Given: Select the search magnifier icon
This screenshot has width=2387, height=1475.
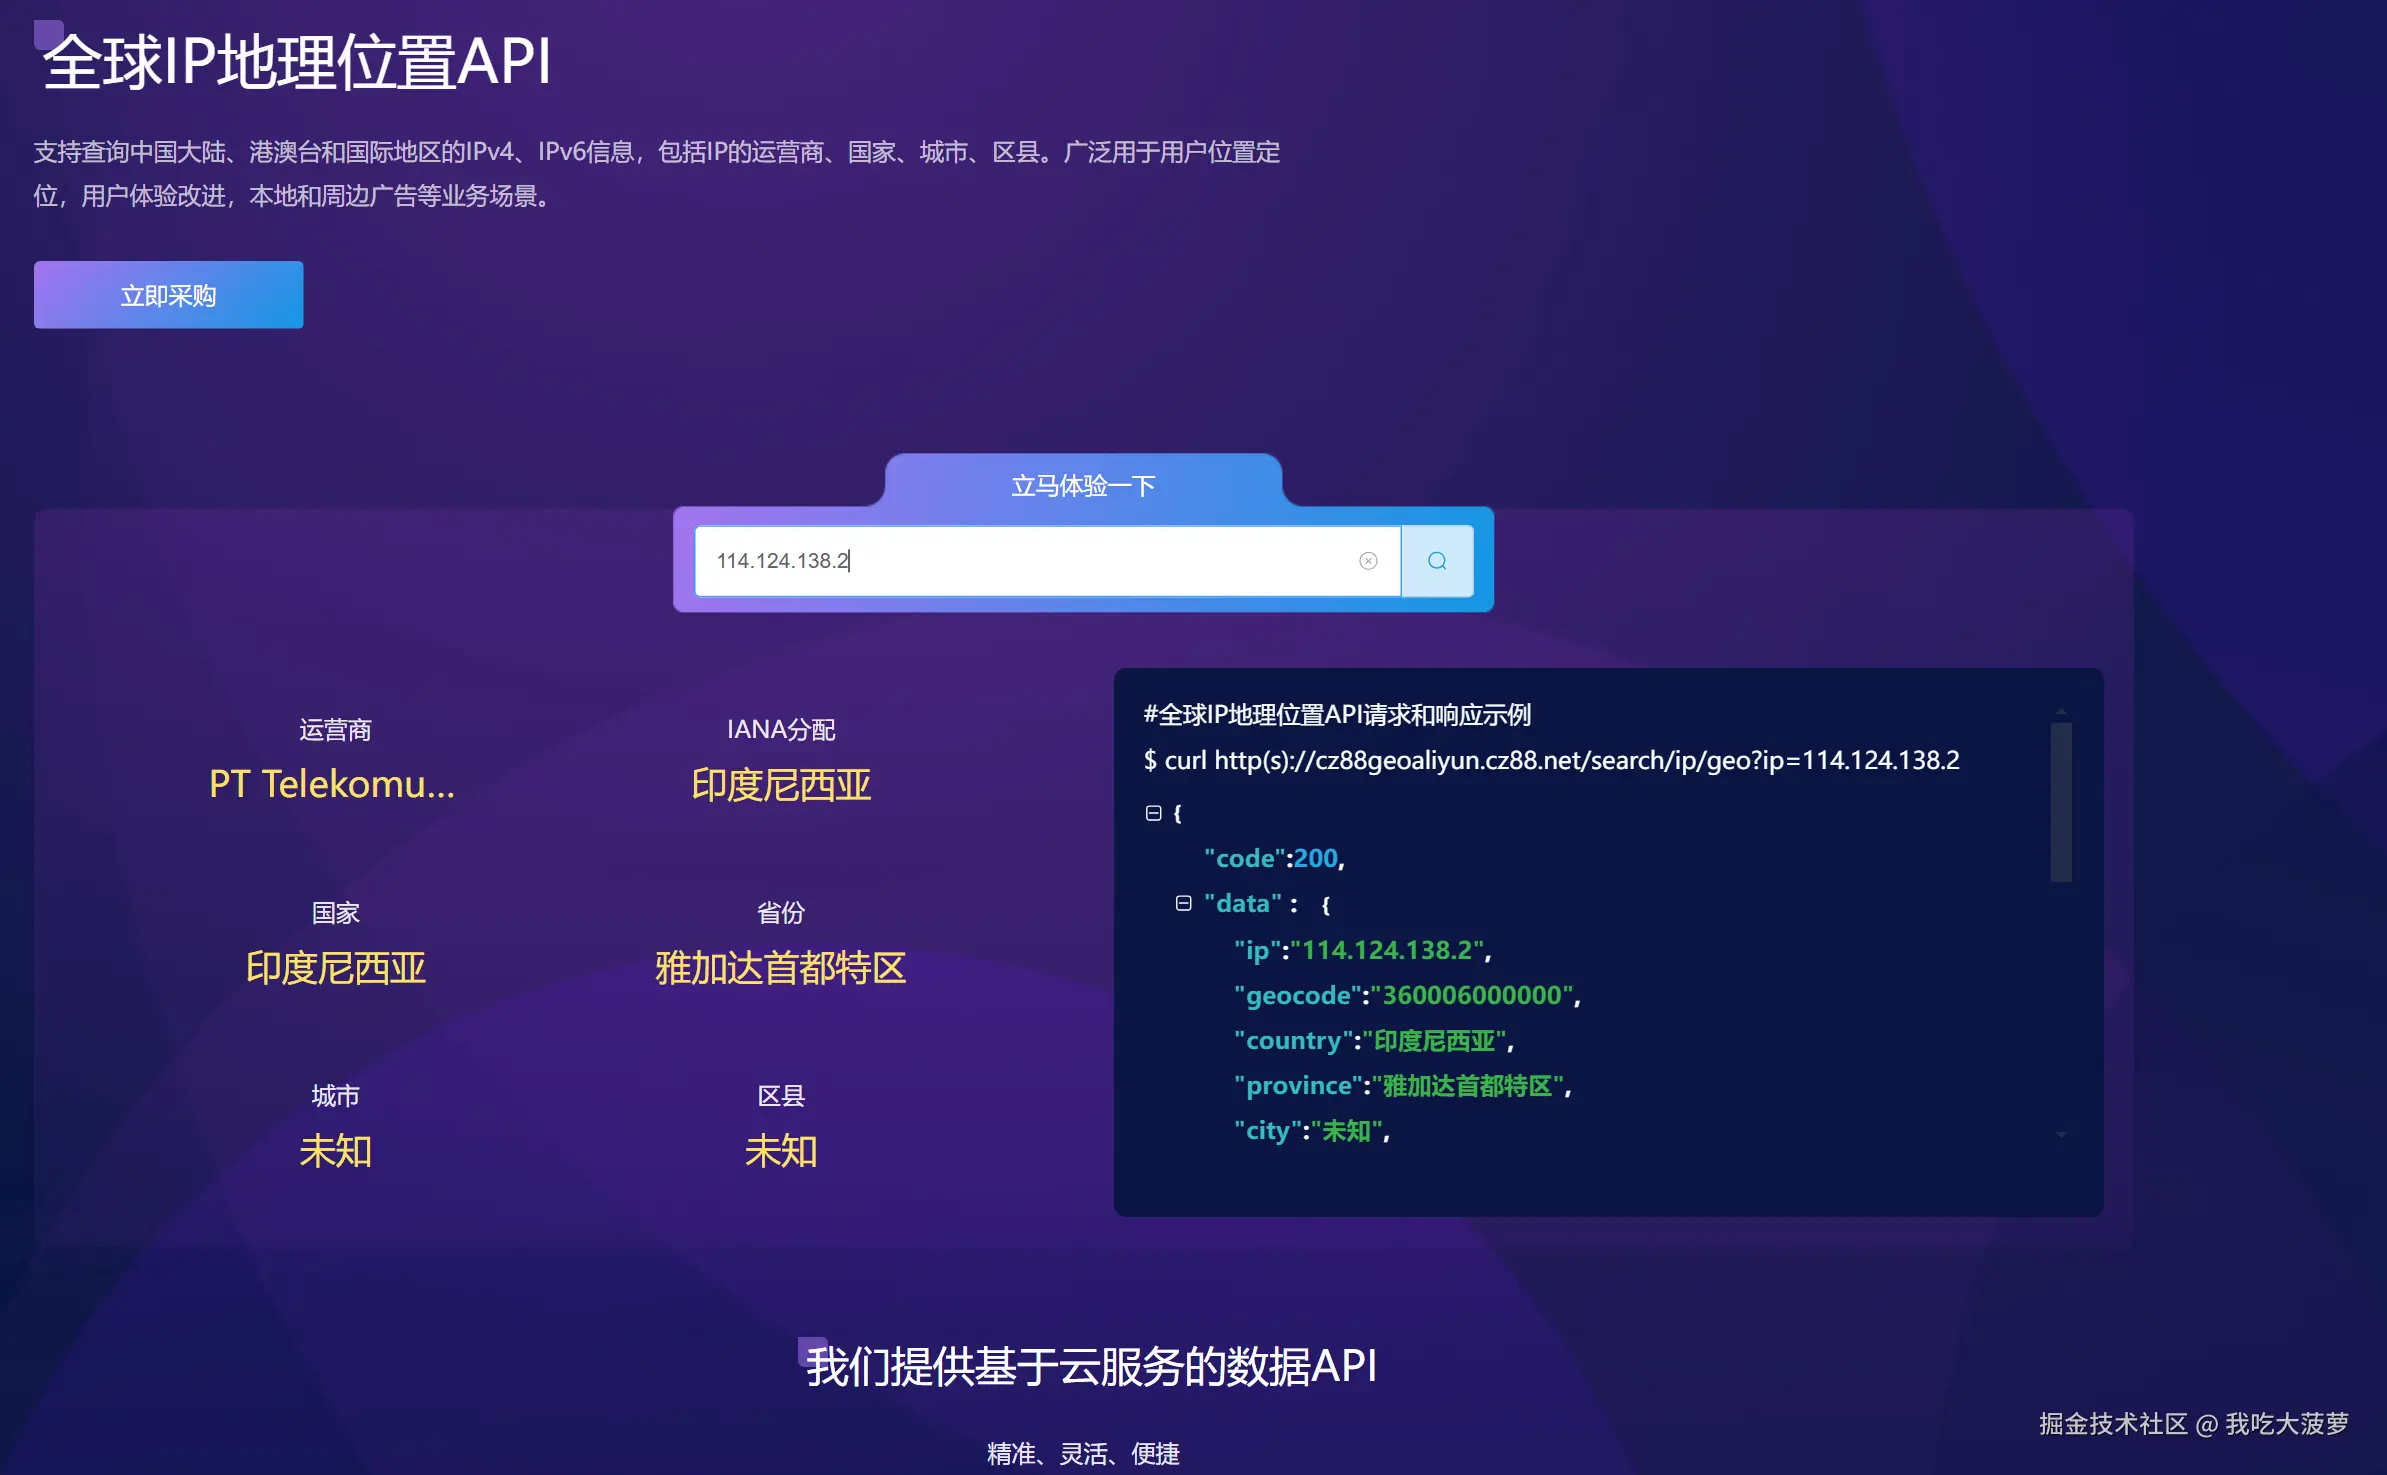Looking at the screenshot, I should pyautogui.click(x=1437, y=561).
